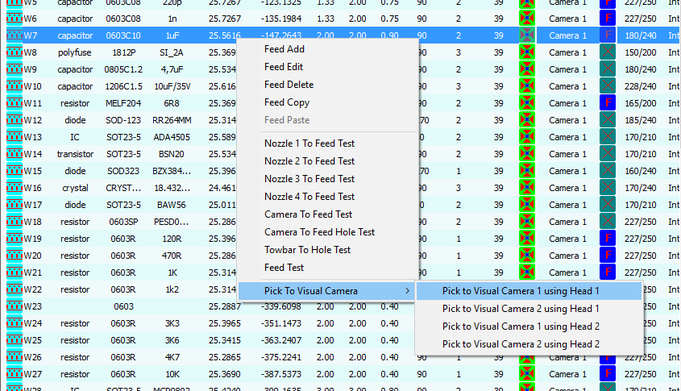Click the red-green vision icon in row W21

coord(527,273)
